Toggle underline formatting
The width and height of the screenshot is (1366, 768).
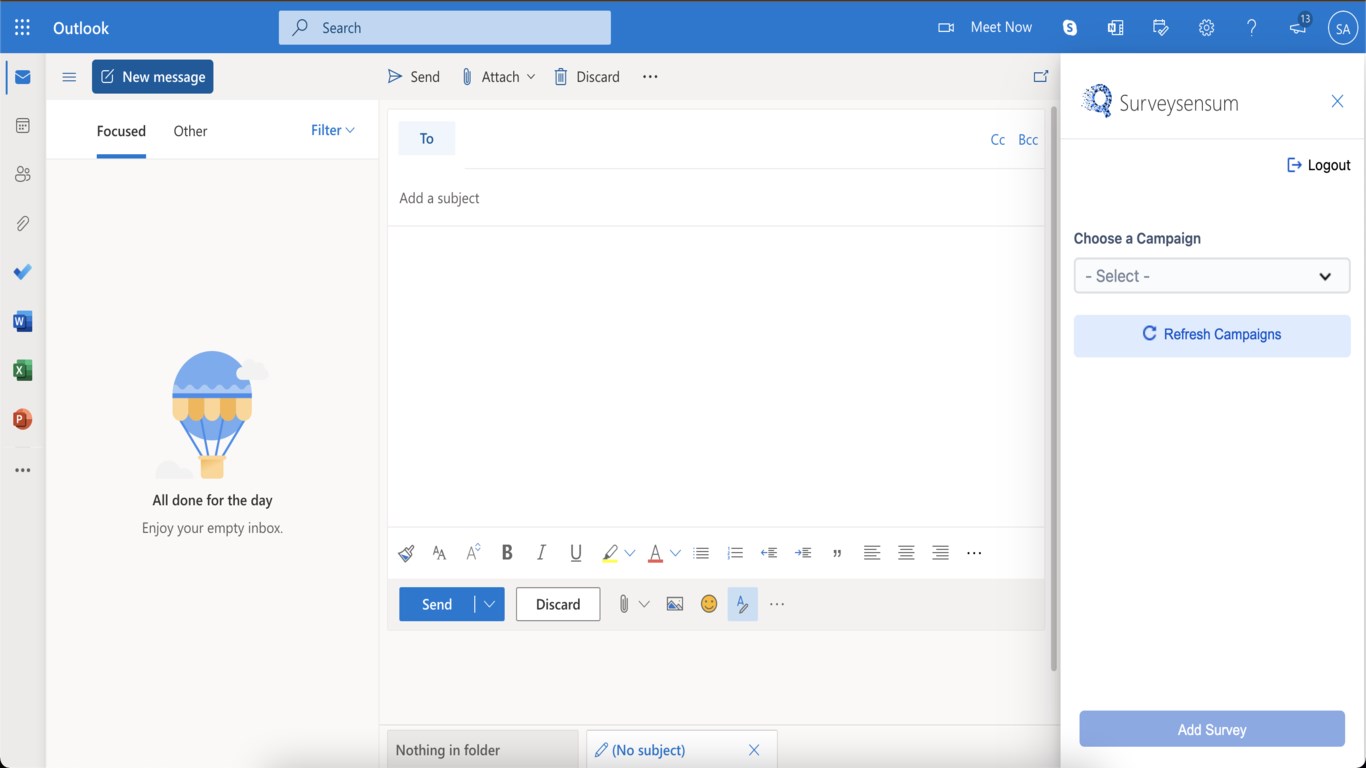tap(576, 552)
